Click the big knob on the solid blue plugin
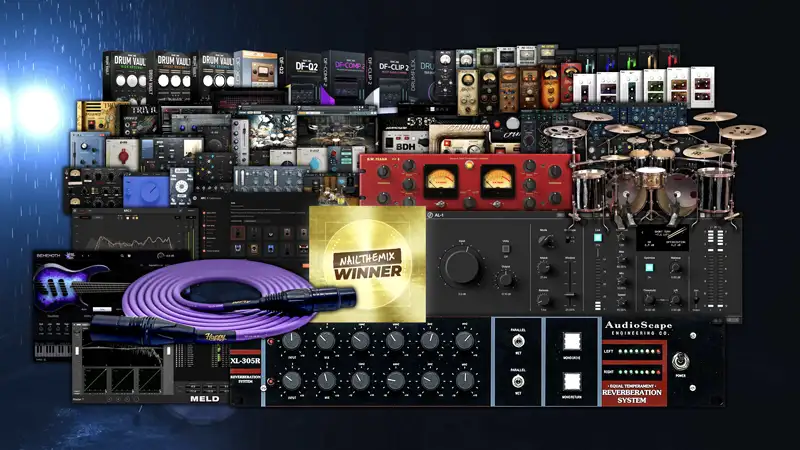 tap(150, 190)
